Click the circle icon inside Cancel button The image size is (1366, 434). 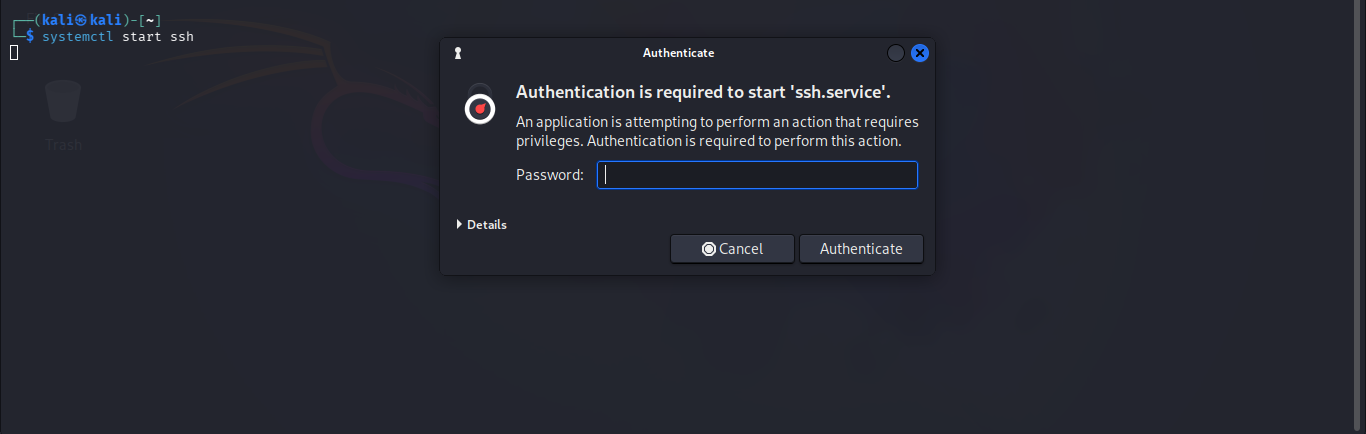(709, 249)
